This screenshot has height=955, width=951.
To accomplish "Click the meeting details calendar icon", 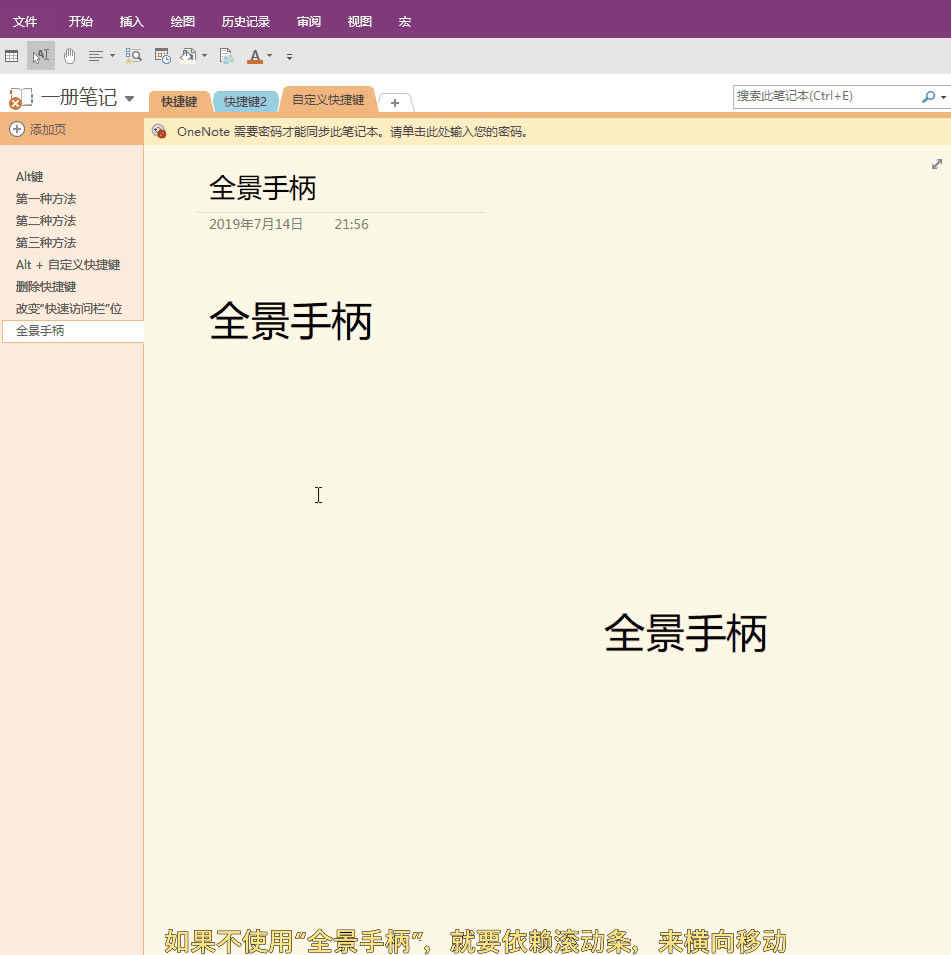I will click(x=161, y=56).
